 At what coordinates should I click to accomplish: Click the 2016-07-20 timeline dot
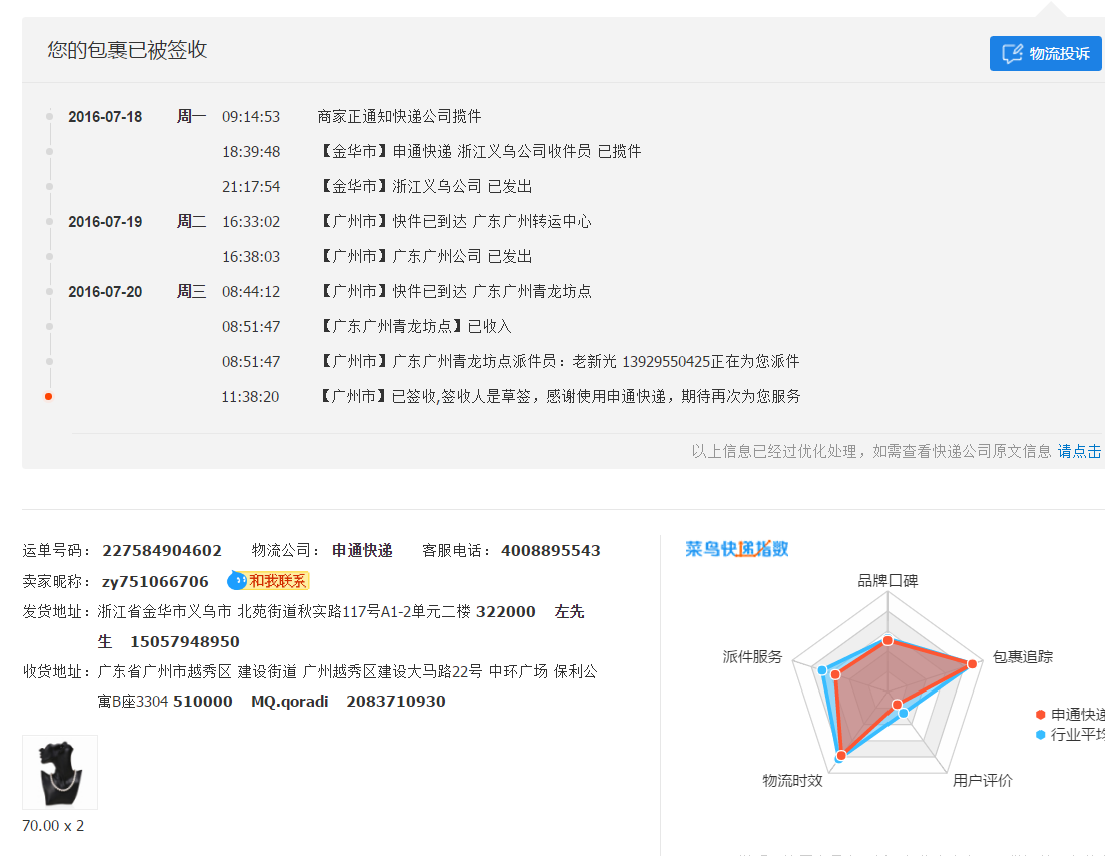[49, 292]
